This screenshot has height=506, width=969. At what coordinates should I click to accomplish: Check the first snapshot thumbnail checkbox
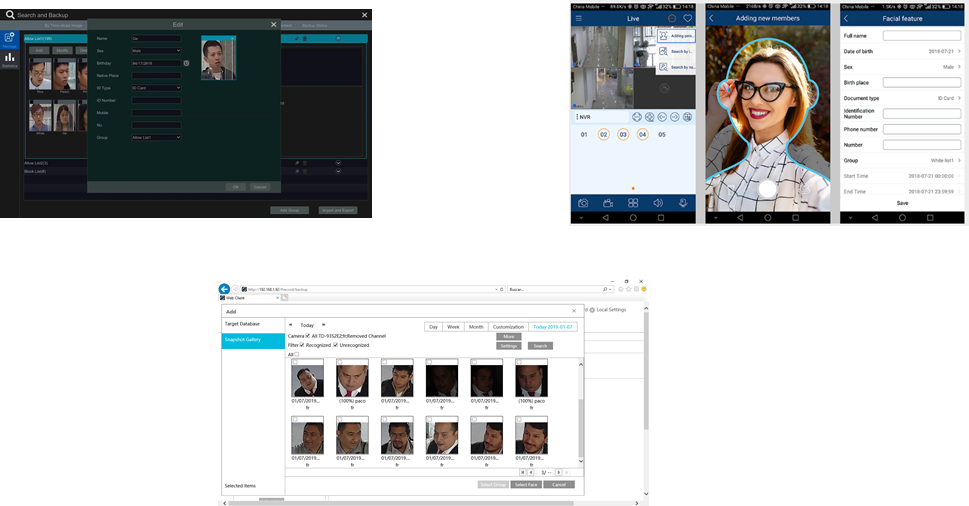pos(295,362)
